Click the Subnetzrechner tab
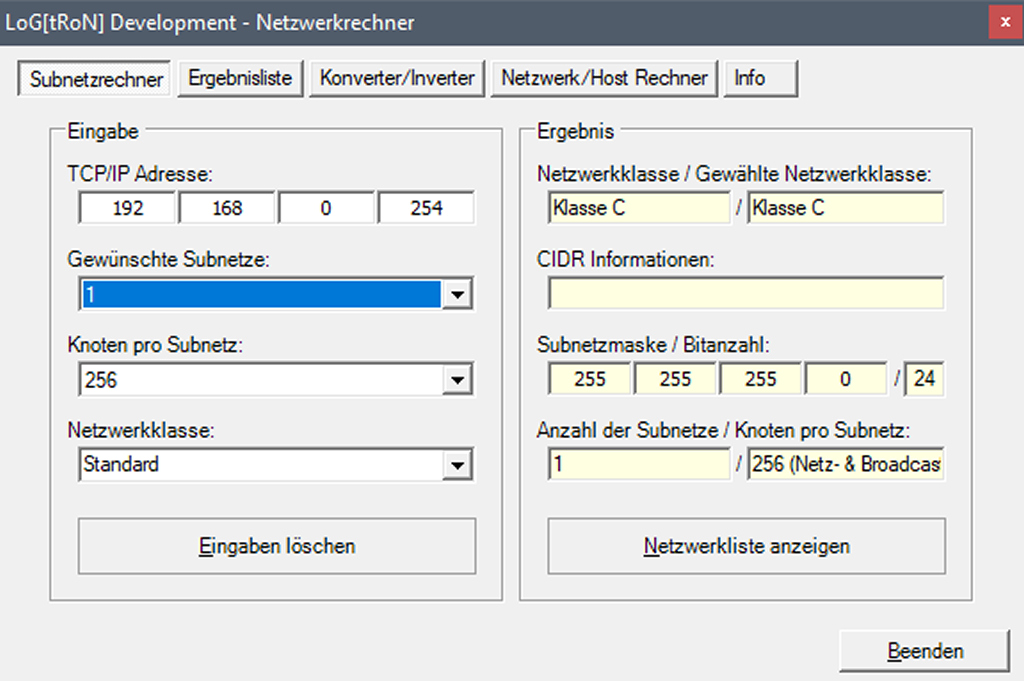Viewport: 1024px width, 681px height. click(96, 79)
